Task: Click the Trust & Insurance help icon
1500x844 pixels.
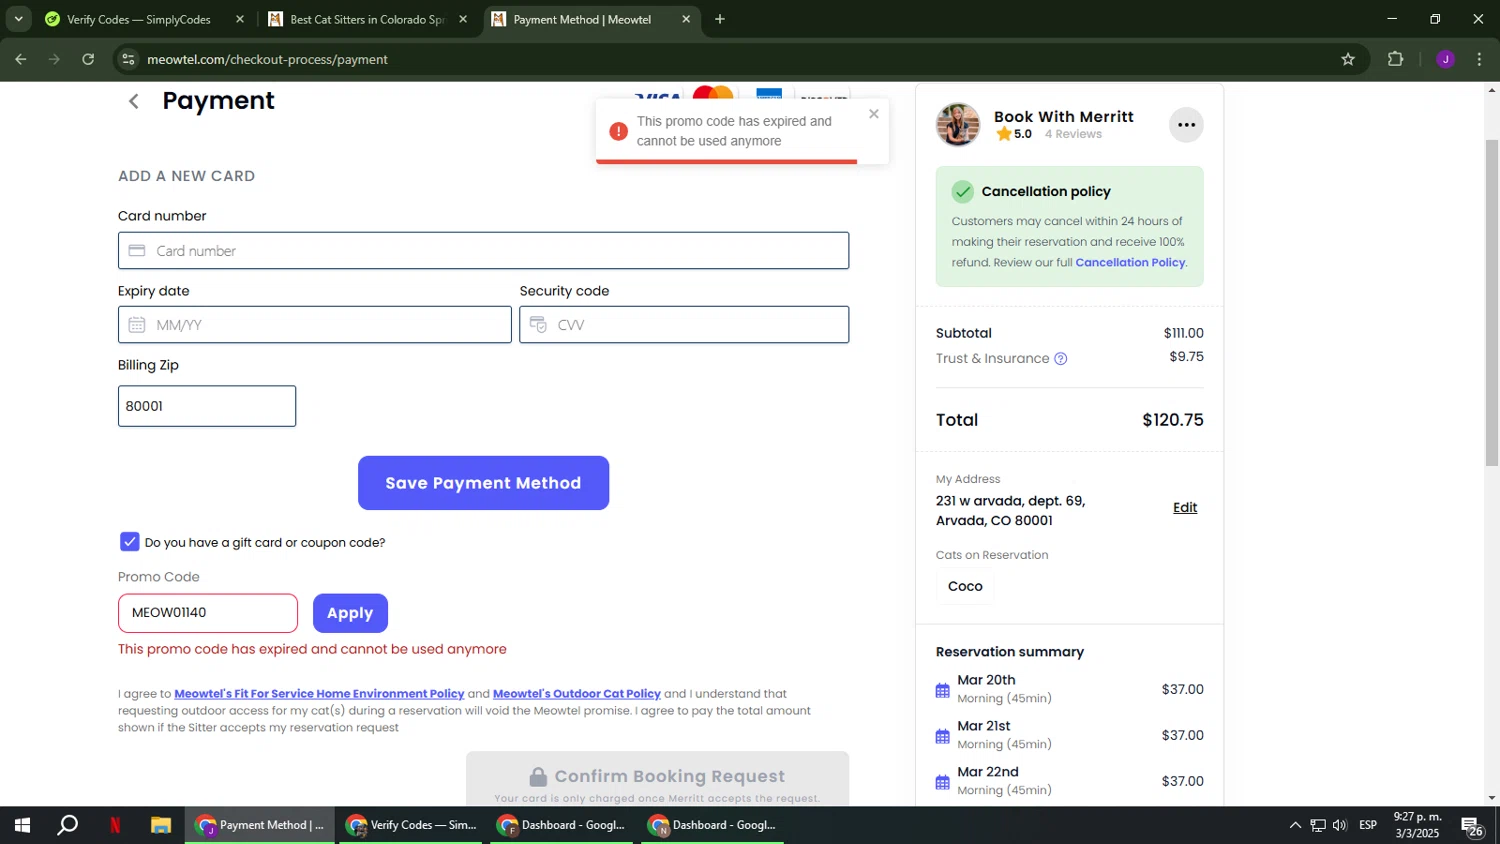Action: 1061,359
